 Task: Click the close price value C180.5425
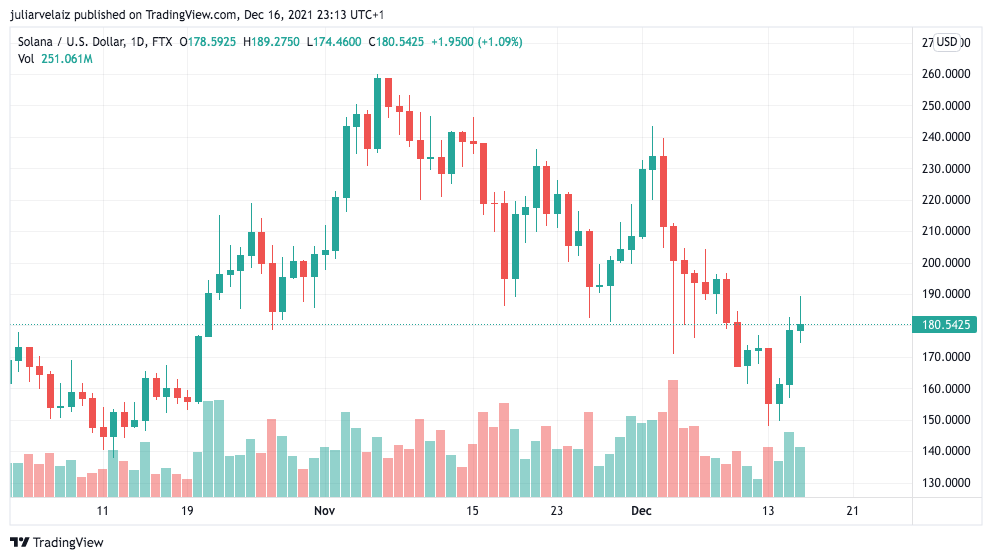click(396, 42)
